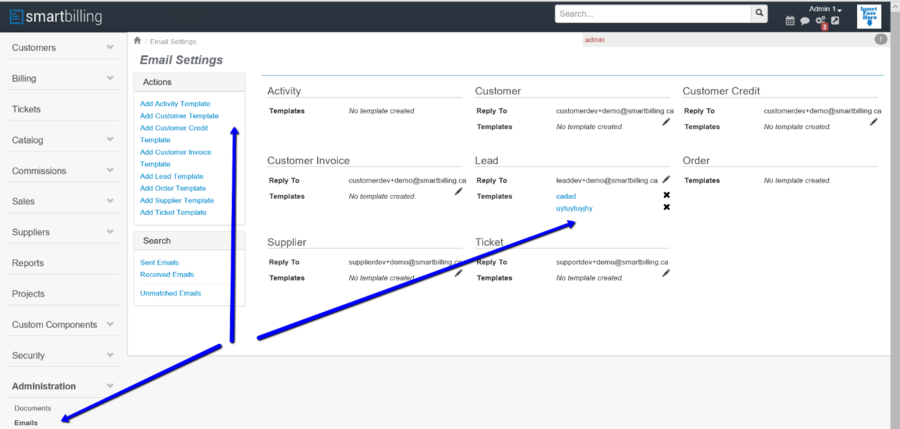900x429 pixels.
Task: Click the Insert Face Here avatar
Action: pyautogui.click(x=869, y=17)
